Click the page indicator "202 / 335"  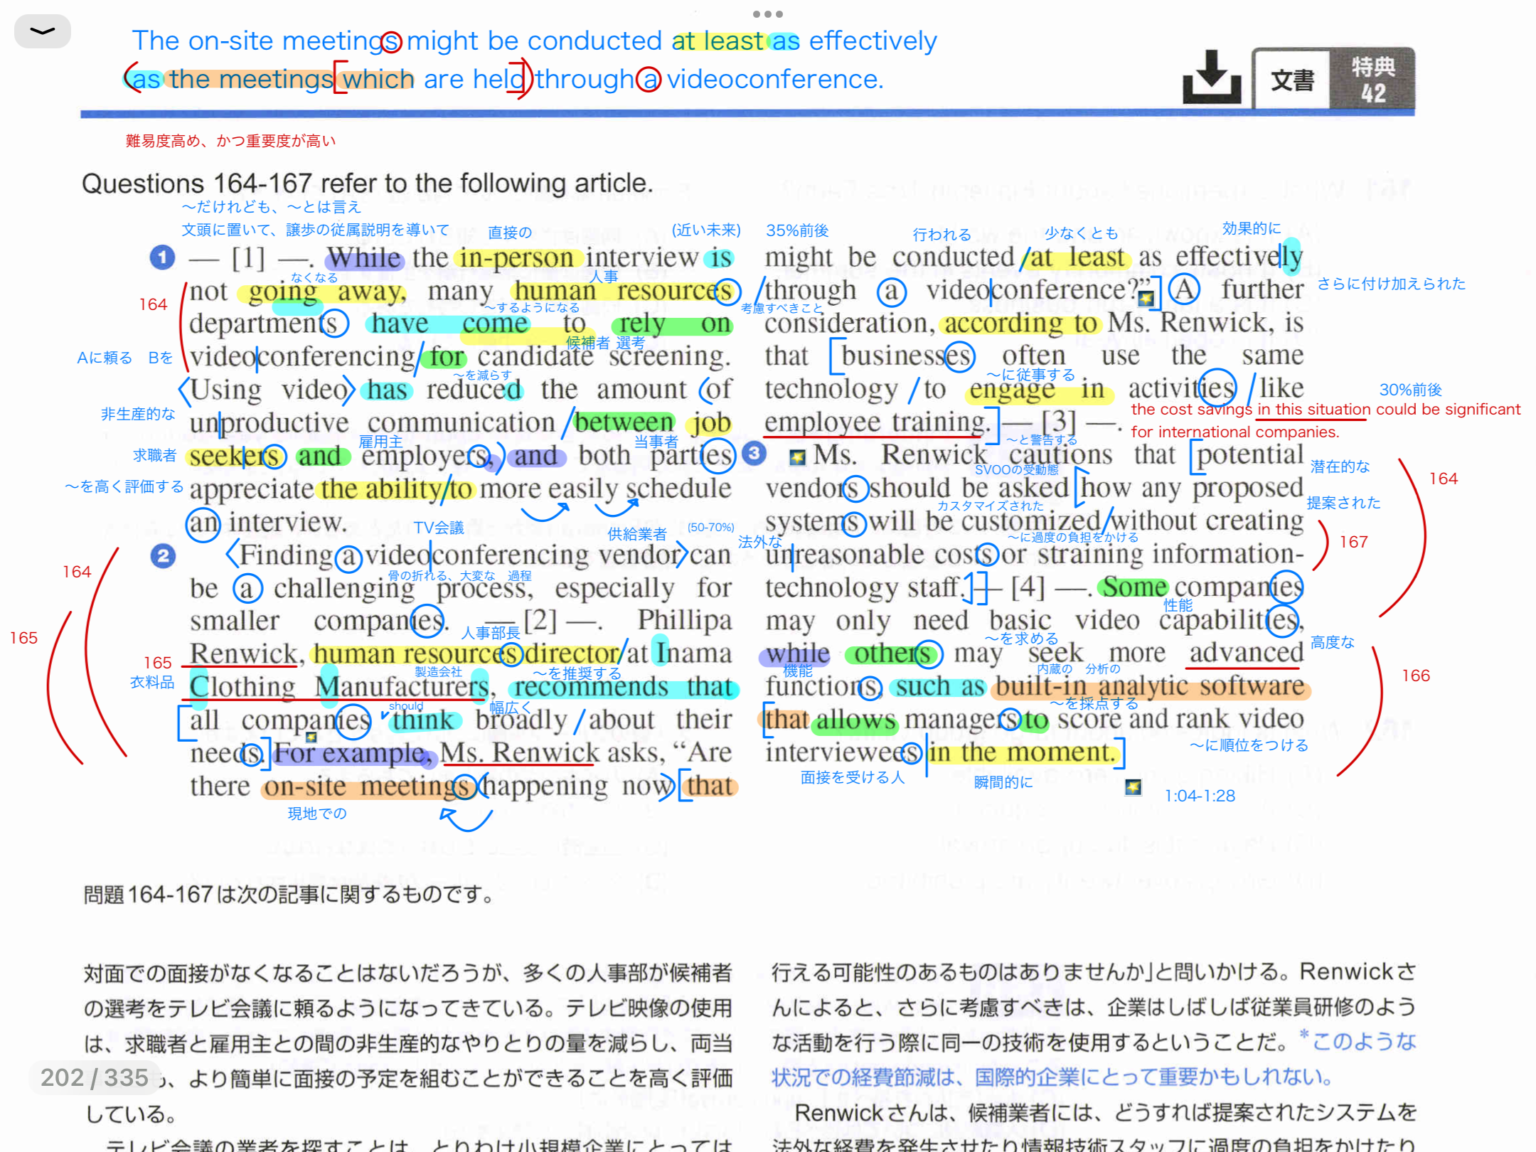click(x=95, y=1078)
